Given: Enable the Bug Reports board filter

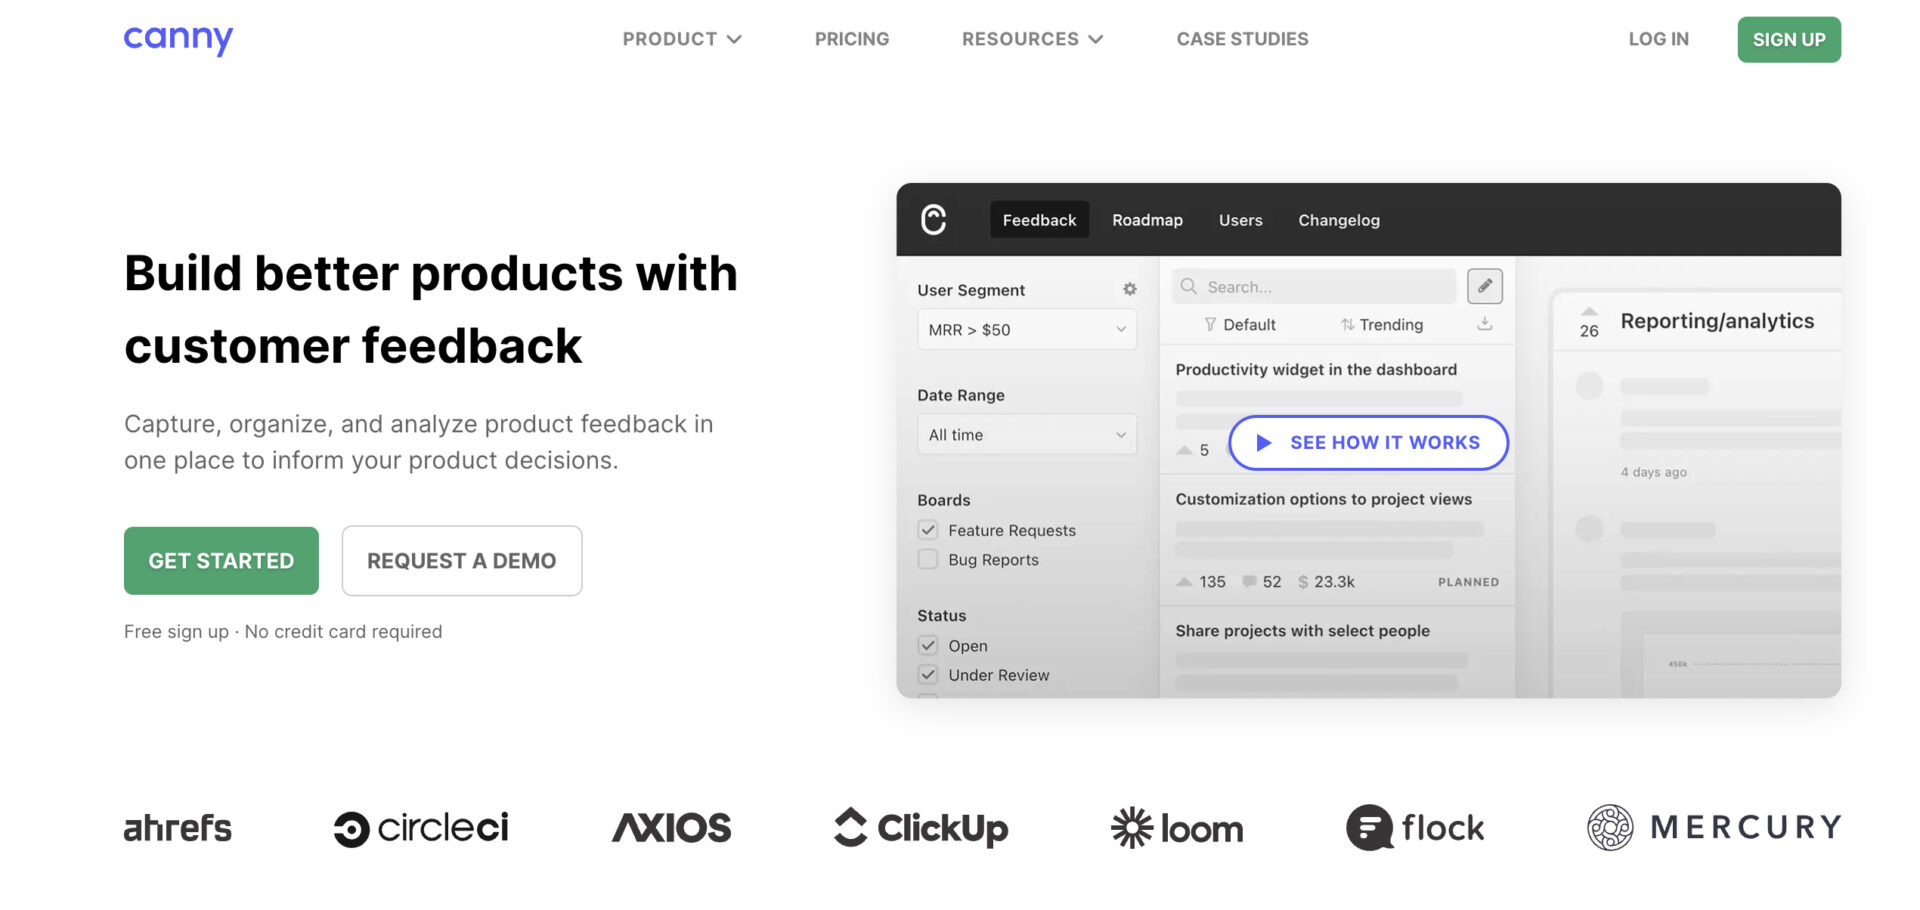Looking at the screenshot, I should point(927,559).
